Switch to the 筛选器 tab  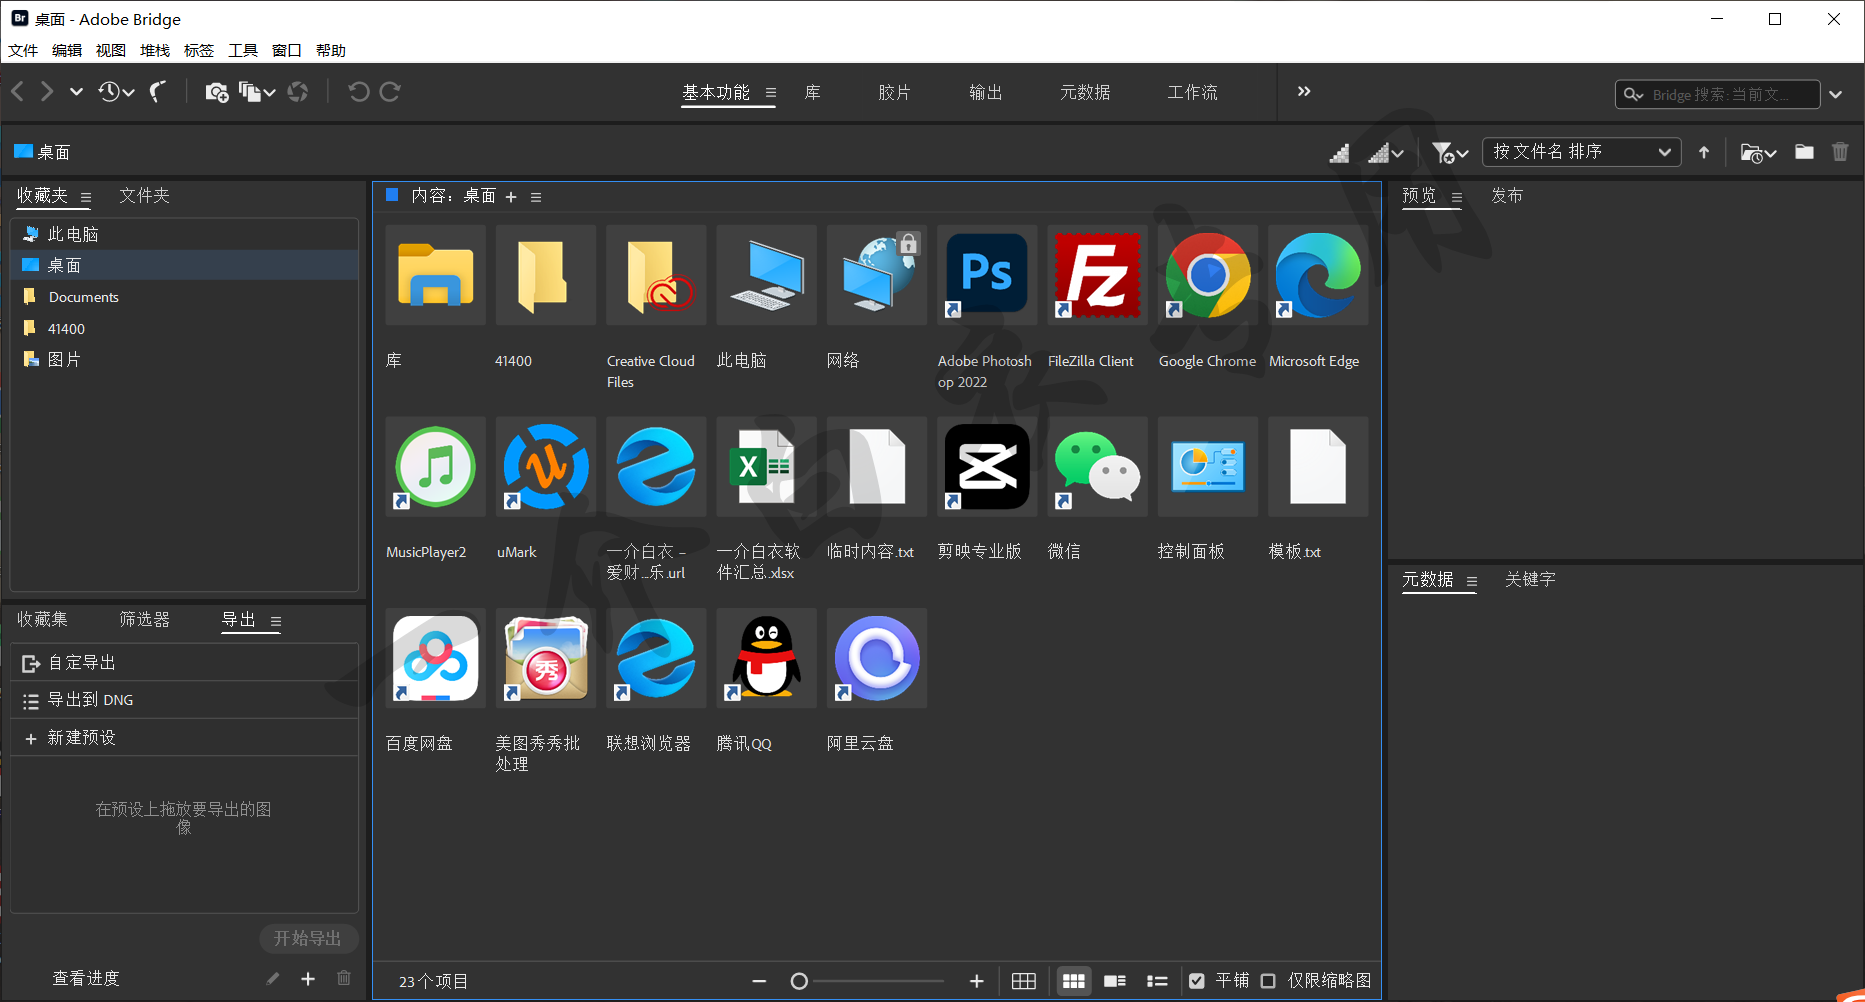tap(144, 620)
